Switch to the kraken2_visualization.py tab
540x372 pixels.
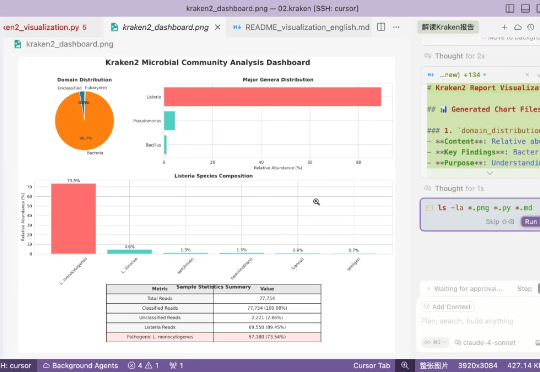tap(45, 27)
